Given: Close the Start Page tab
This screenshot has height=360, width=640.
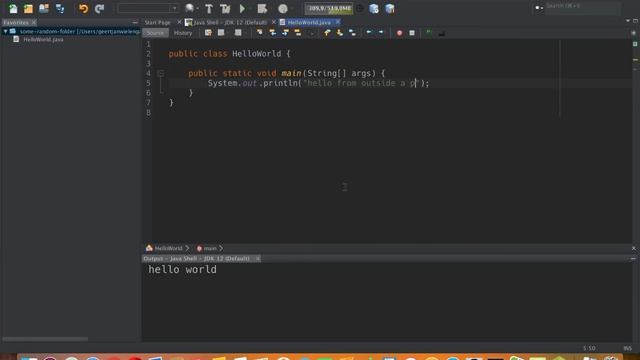Looking at the screenshot, I should tap(179, 22).
